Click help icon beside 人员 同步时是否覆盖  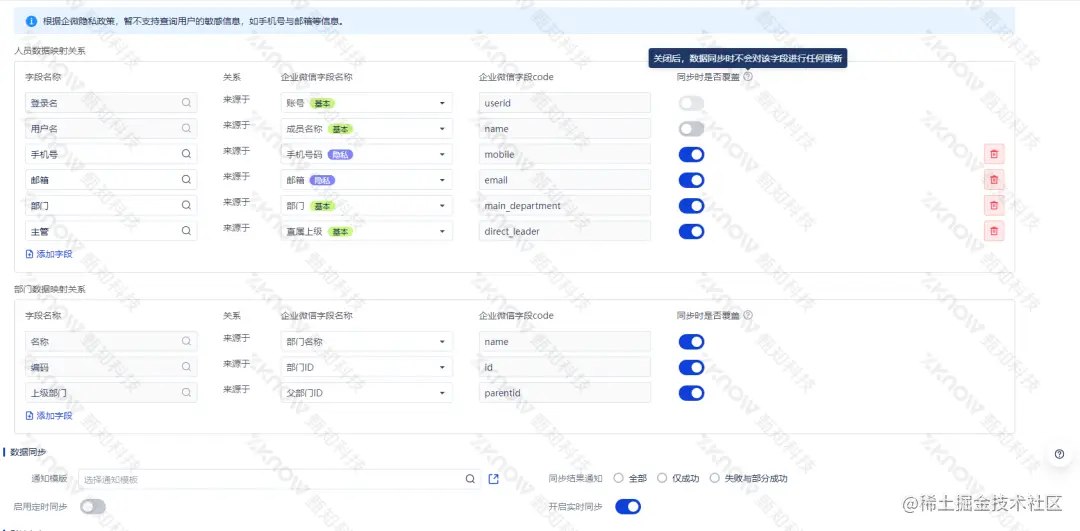(x=748, y=76)
